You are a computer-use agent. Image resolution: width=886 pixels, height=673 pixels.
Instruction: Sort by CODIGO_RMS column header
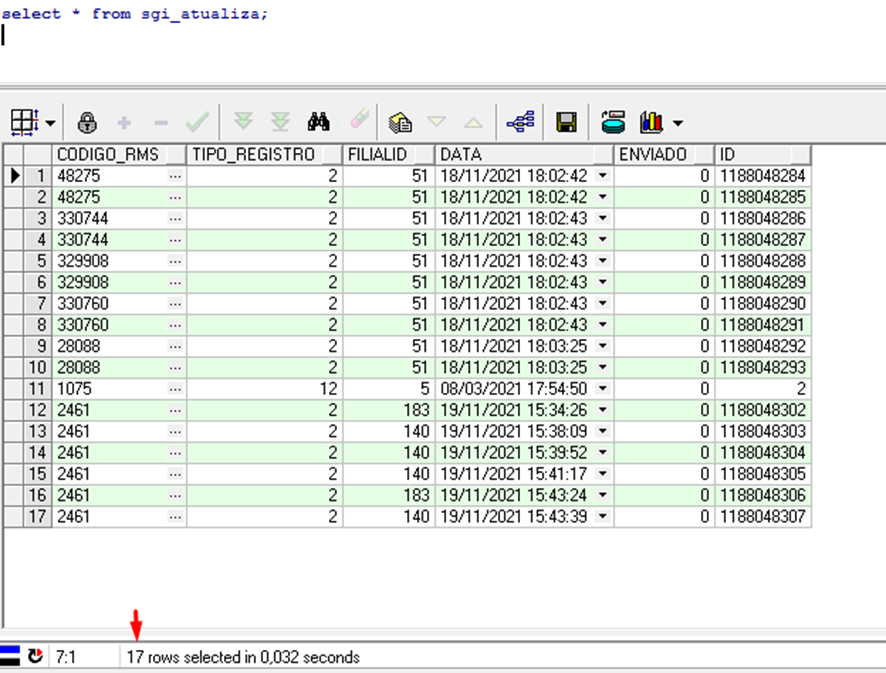coord(119,154)
